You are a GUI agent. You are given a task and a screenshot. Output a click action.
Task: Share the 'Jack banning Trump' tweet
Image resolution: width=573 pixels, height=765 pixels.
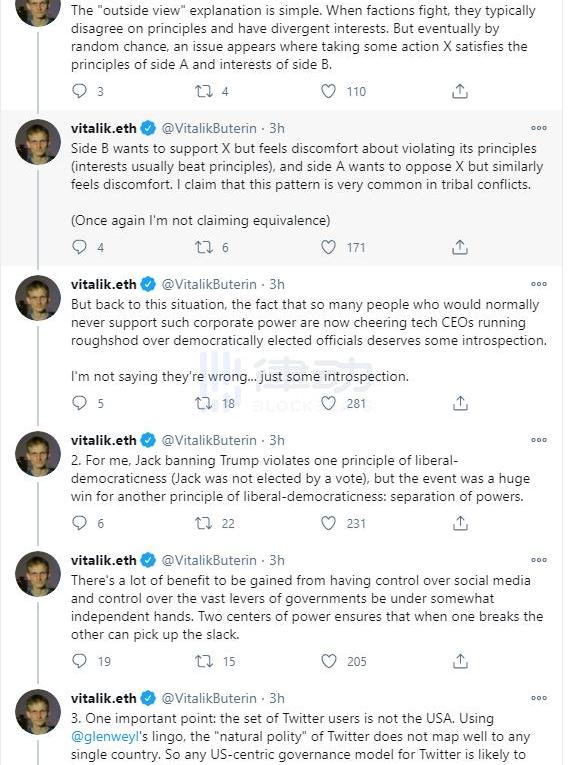click(460, 523)
